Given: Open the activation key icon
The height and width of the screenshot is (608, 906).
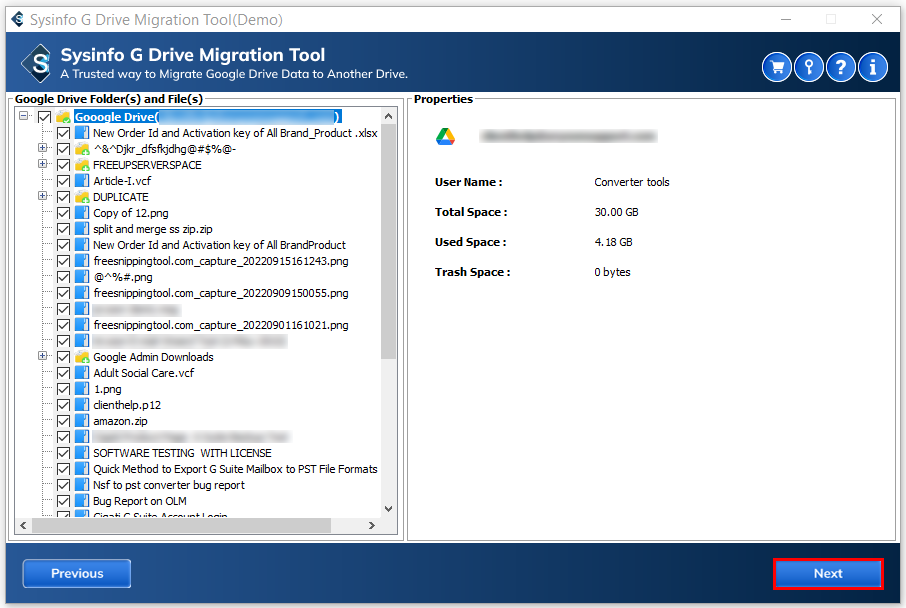Looking at the screenshot, I should click(x=809, y=67).
